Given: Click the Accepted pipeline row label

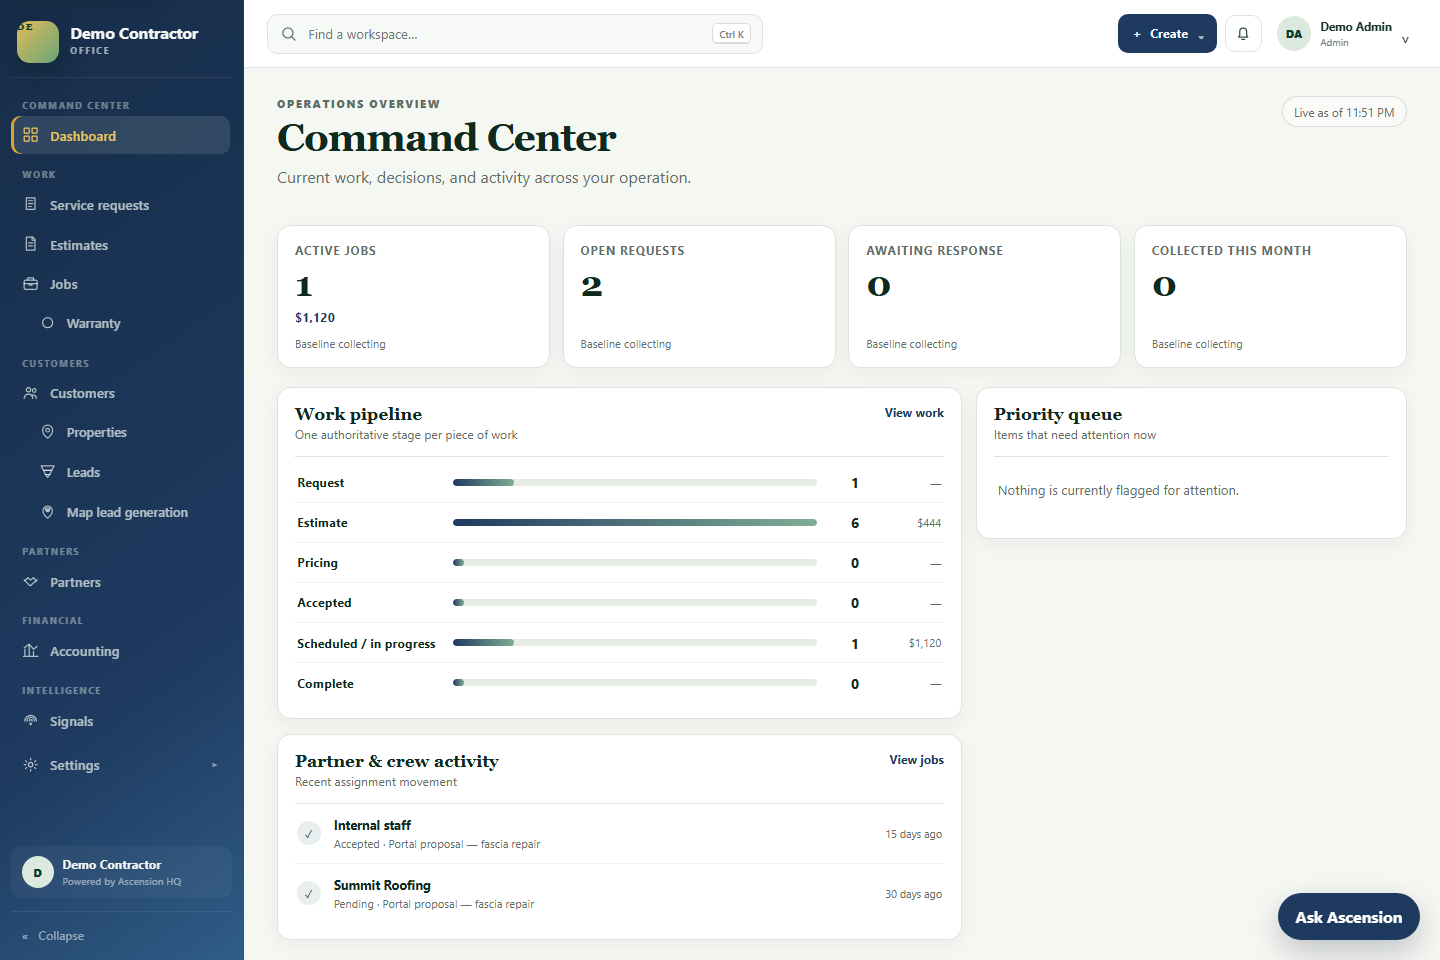Looking at the screenshot, I should coord(324,603).
